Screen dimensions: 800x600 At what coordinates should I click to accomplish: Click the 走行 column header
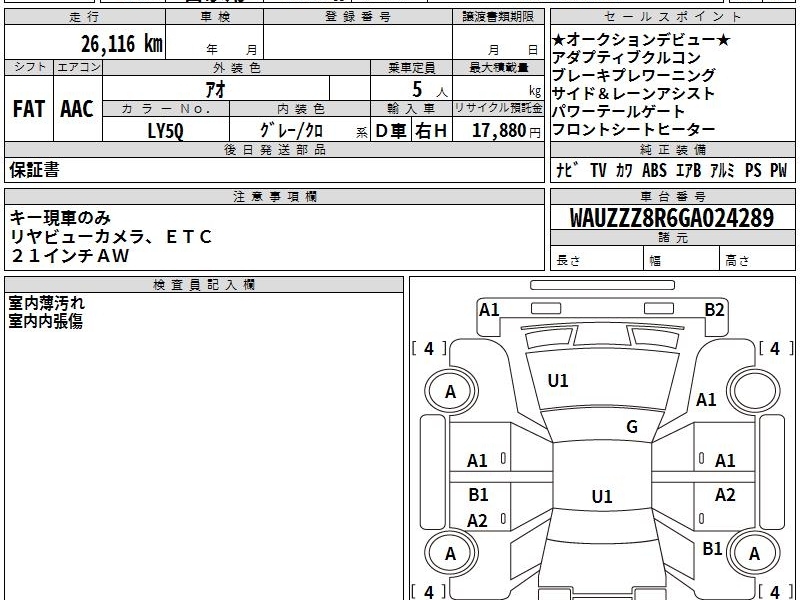[x=85, y=17]
